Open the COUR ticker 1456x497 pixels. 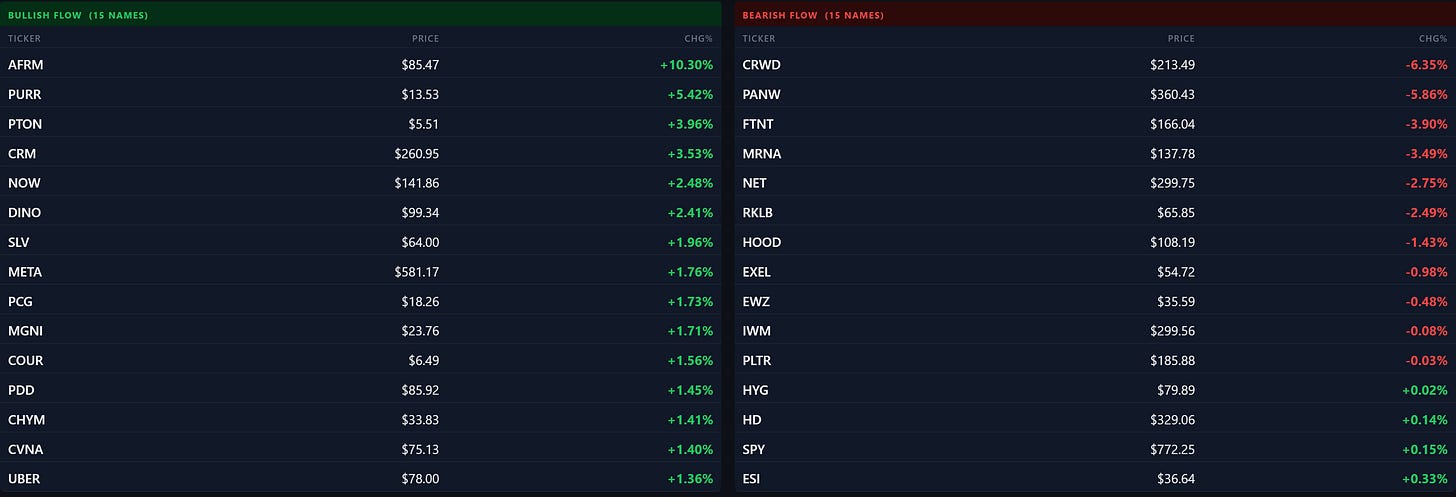(26, 360)
